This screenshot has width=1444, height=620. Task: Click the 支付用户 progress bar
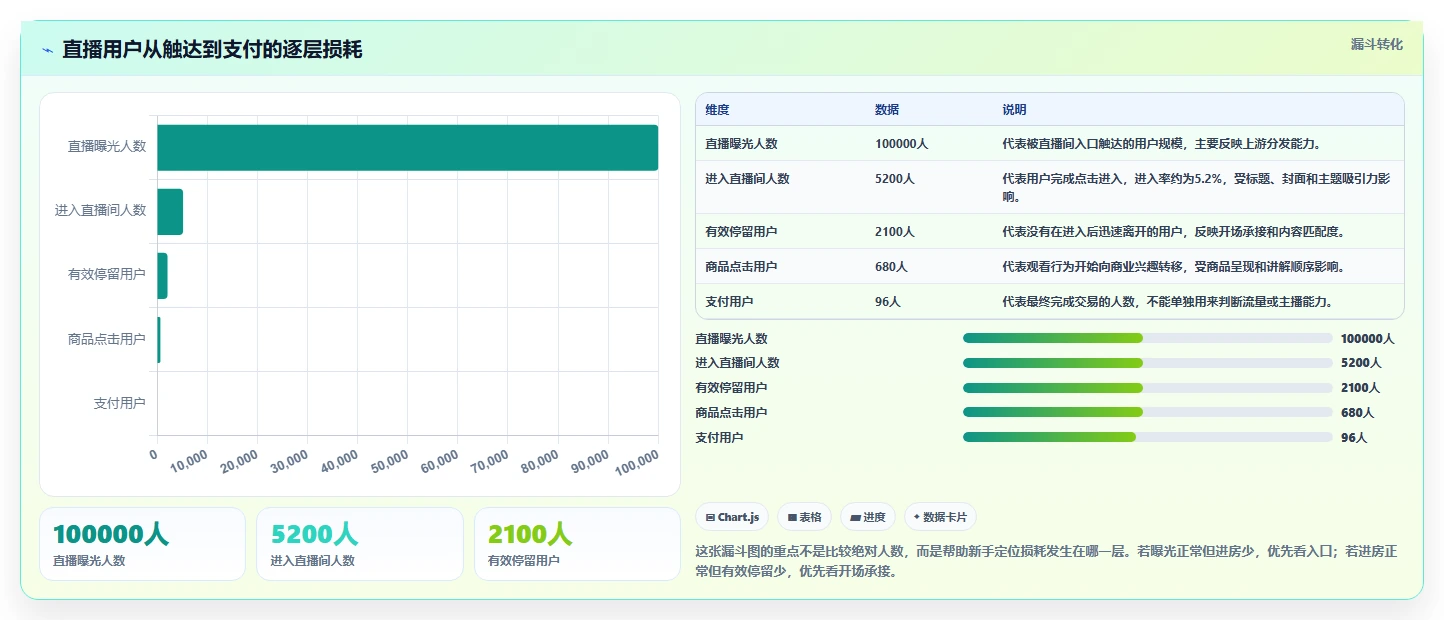[1148, 437]
